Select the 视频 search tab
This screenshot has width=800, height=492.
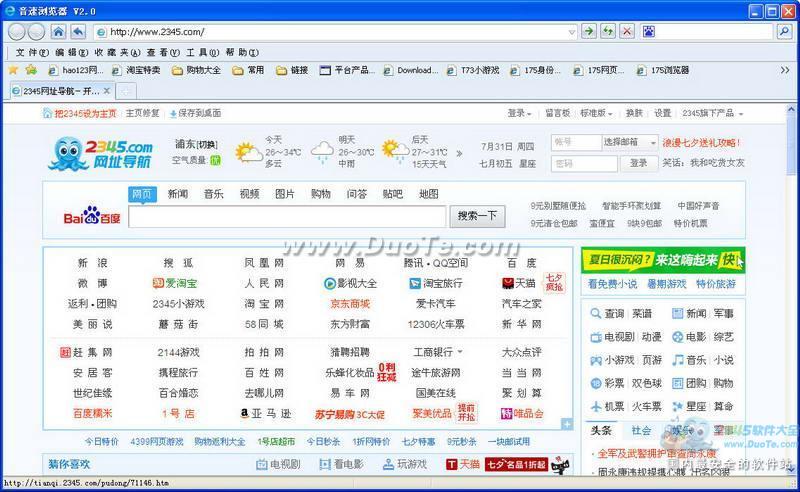click(249, 194)
